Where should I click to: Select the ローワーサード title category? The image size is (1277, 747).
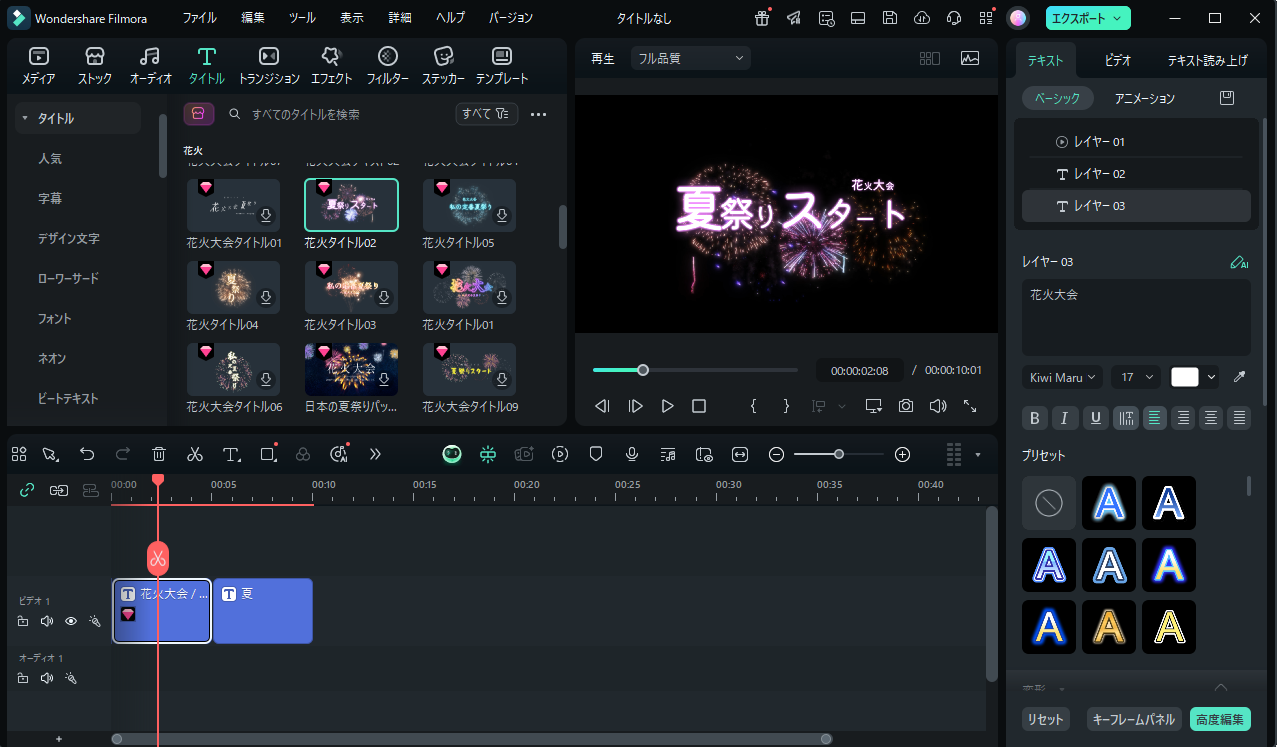(x=68, y=278)
